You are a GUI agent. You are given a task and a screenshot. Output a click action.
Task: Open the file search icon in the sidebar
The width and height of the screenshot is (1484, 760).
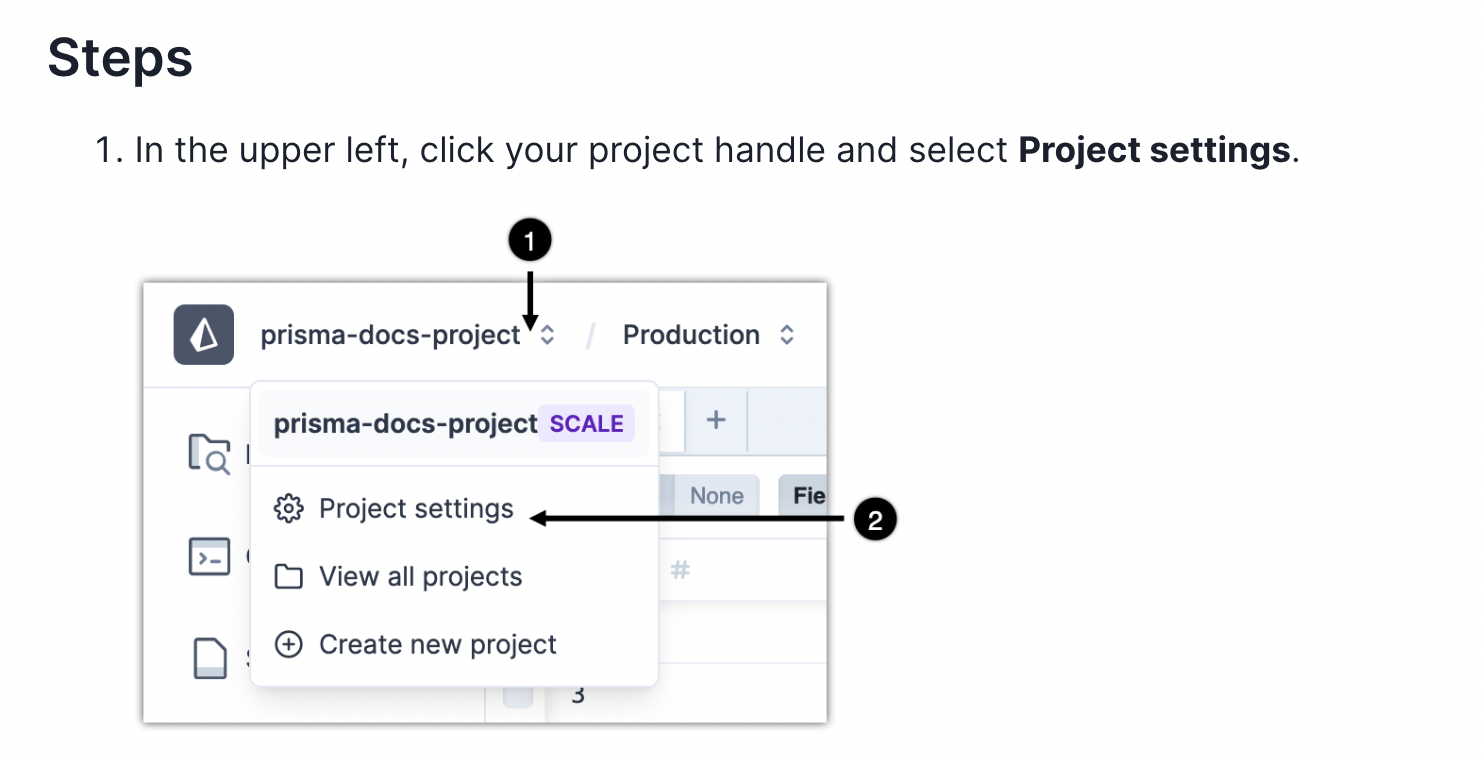208,454
